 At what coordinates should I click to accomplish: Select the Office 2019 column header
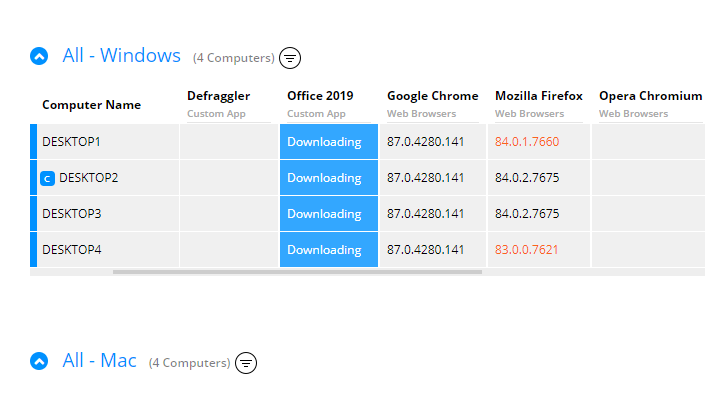coord(320,96)
